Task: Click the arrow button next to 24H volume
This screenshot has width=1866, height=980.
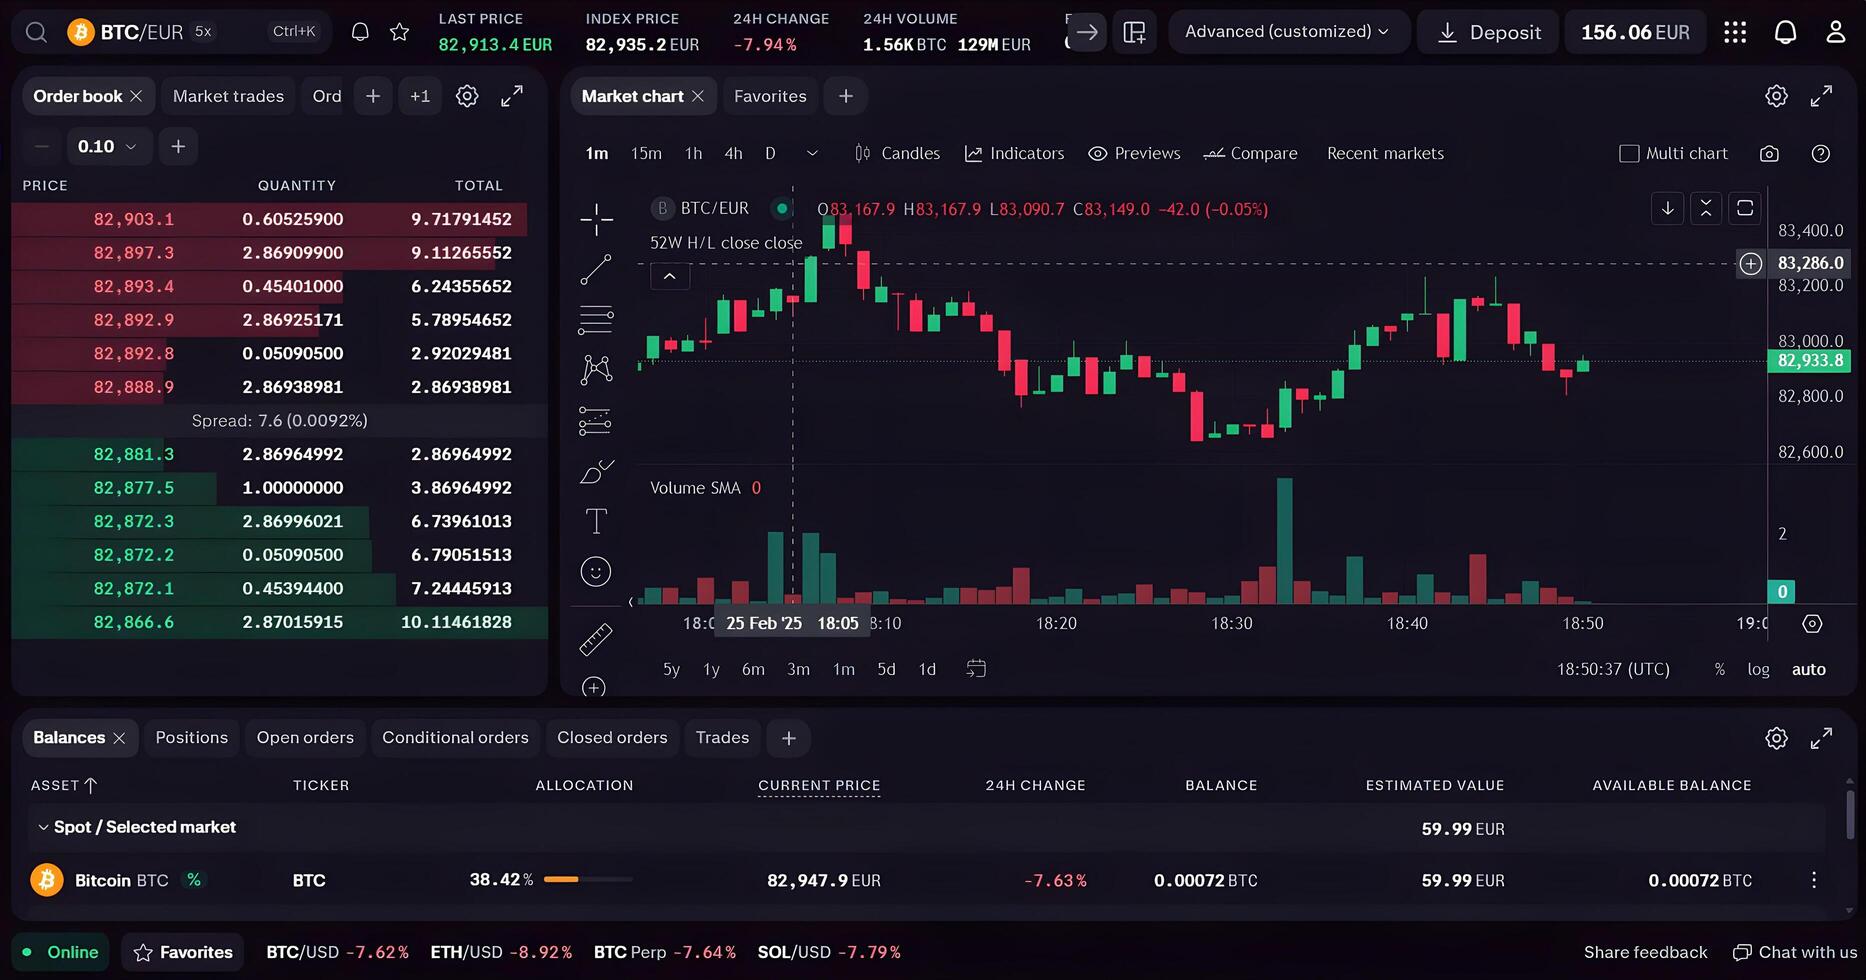Action: pyautogui.click(x=1087, y=32)
